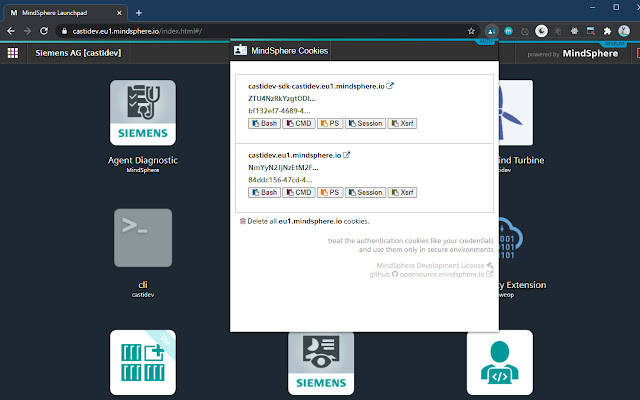Select the MindSphere Launchpad tab

click(x=63, y=13)
